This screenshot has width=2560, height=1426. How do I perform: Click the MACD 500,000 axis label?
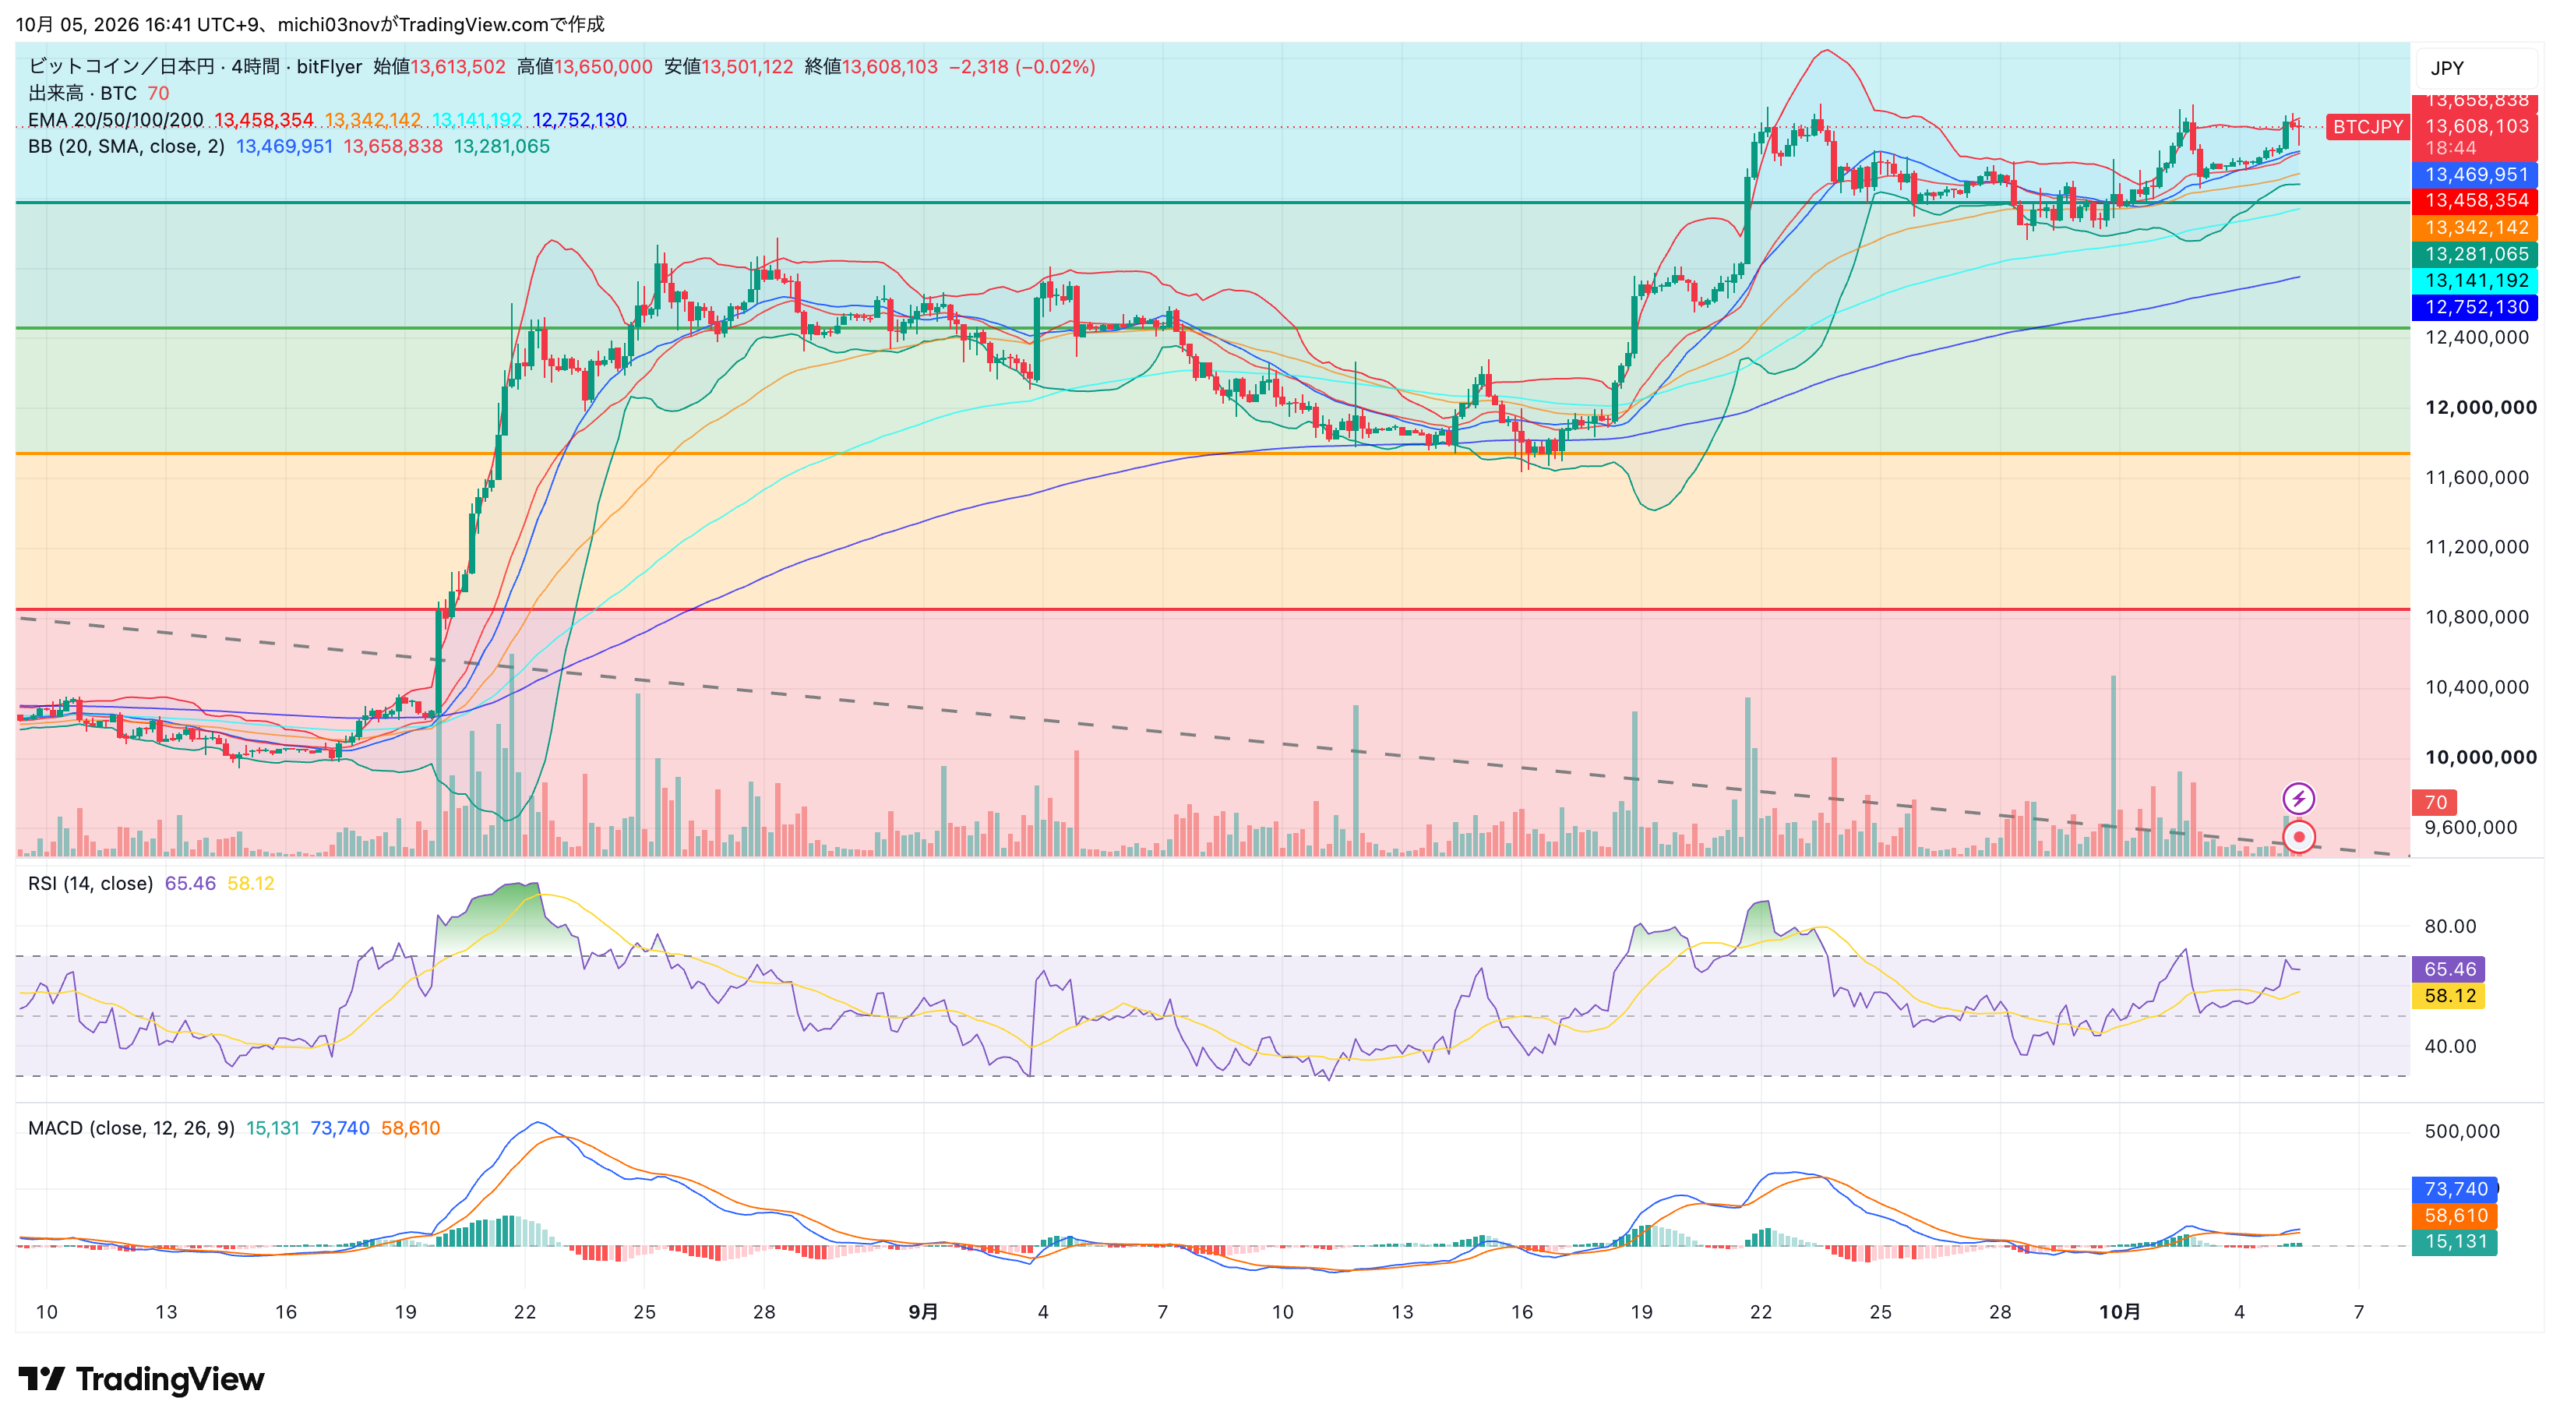click(x=2461, y=1131)
